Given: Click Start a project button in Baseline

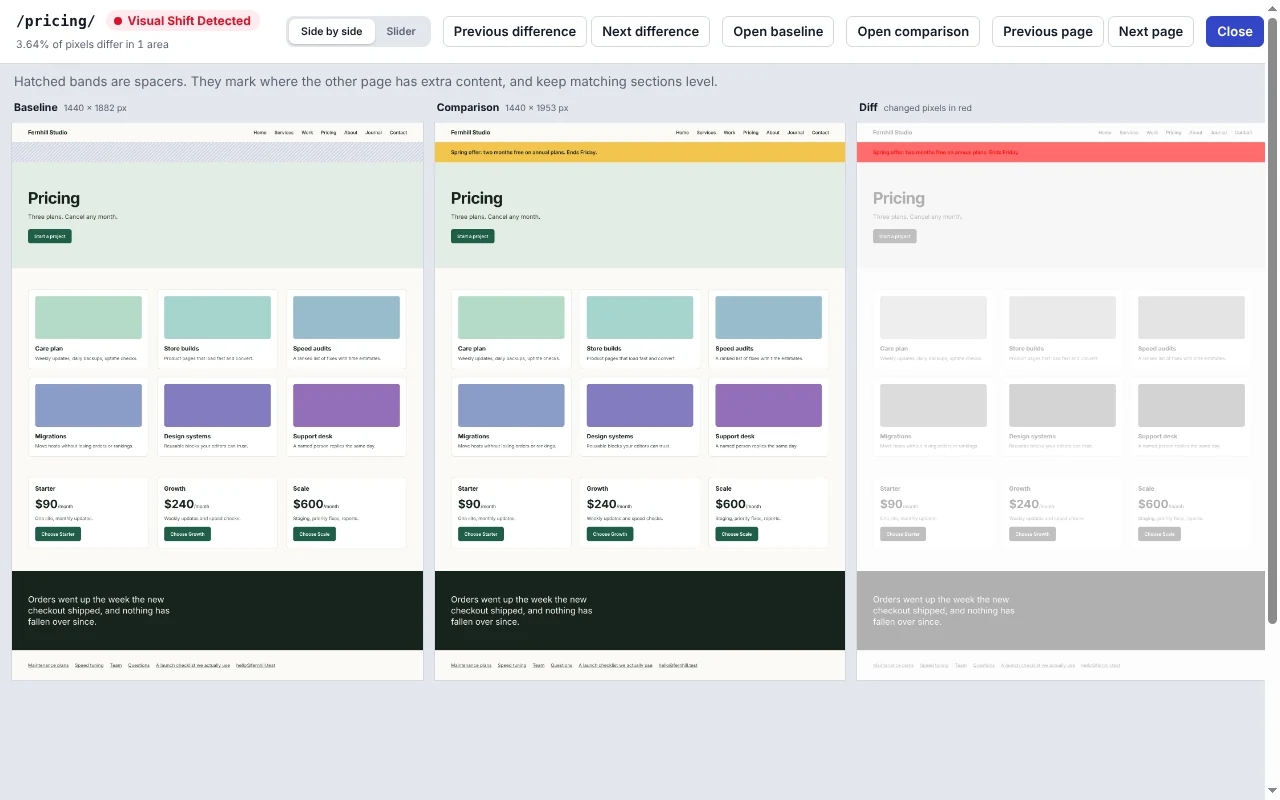Looking at the screenshot, I should (50, 236).
